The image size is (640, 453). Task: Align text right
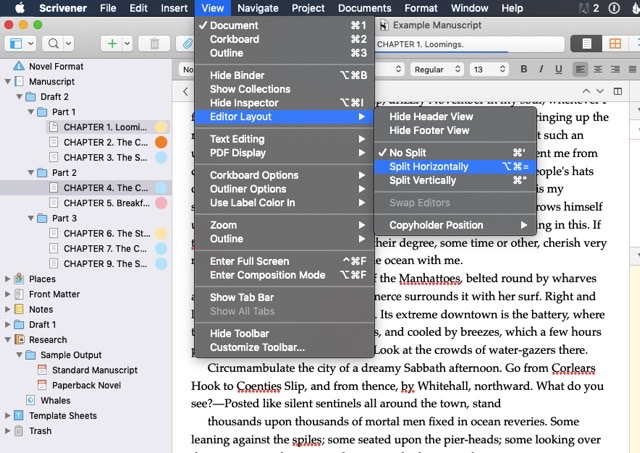[615, 69]
